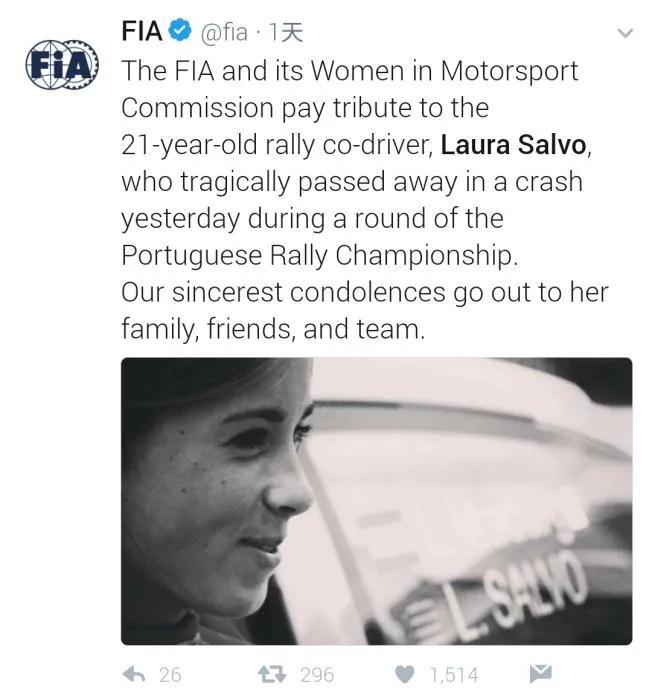
Task: Click the 1天 timestamp
Action: tap(285, 32)
